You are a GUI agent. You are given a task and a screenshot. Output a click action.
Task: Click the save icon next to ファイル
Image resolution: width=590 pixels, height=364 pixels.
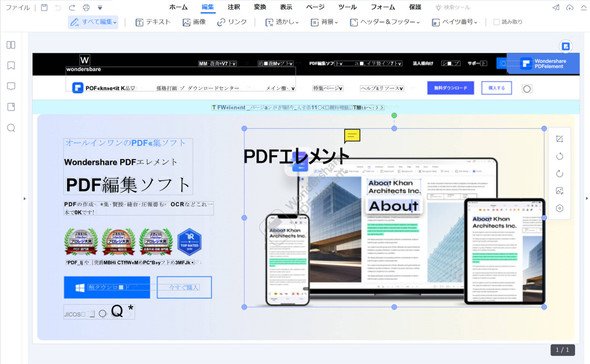coord(44,8)
